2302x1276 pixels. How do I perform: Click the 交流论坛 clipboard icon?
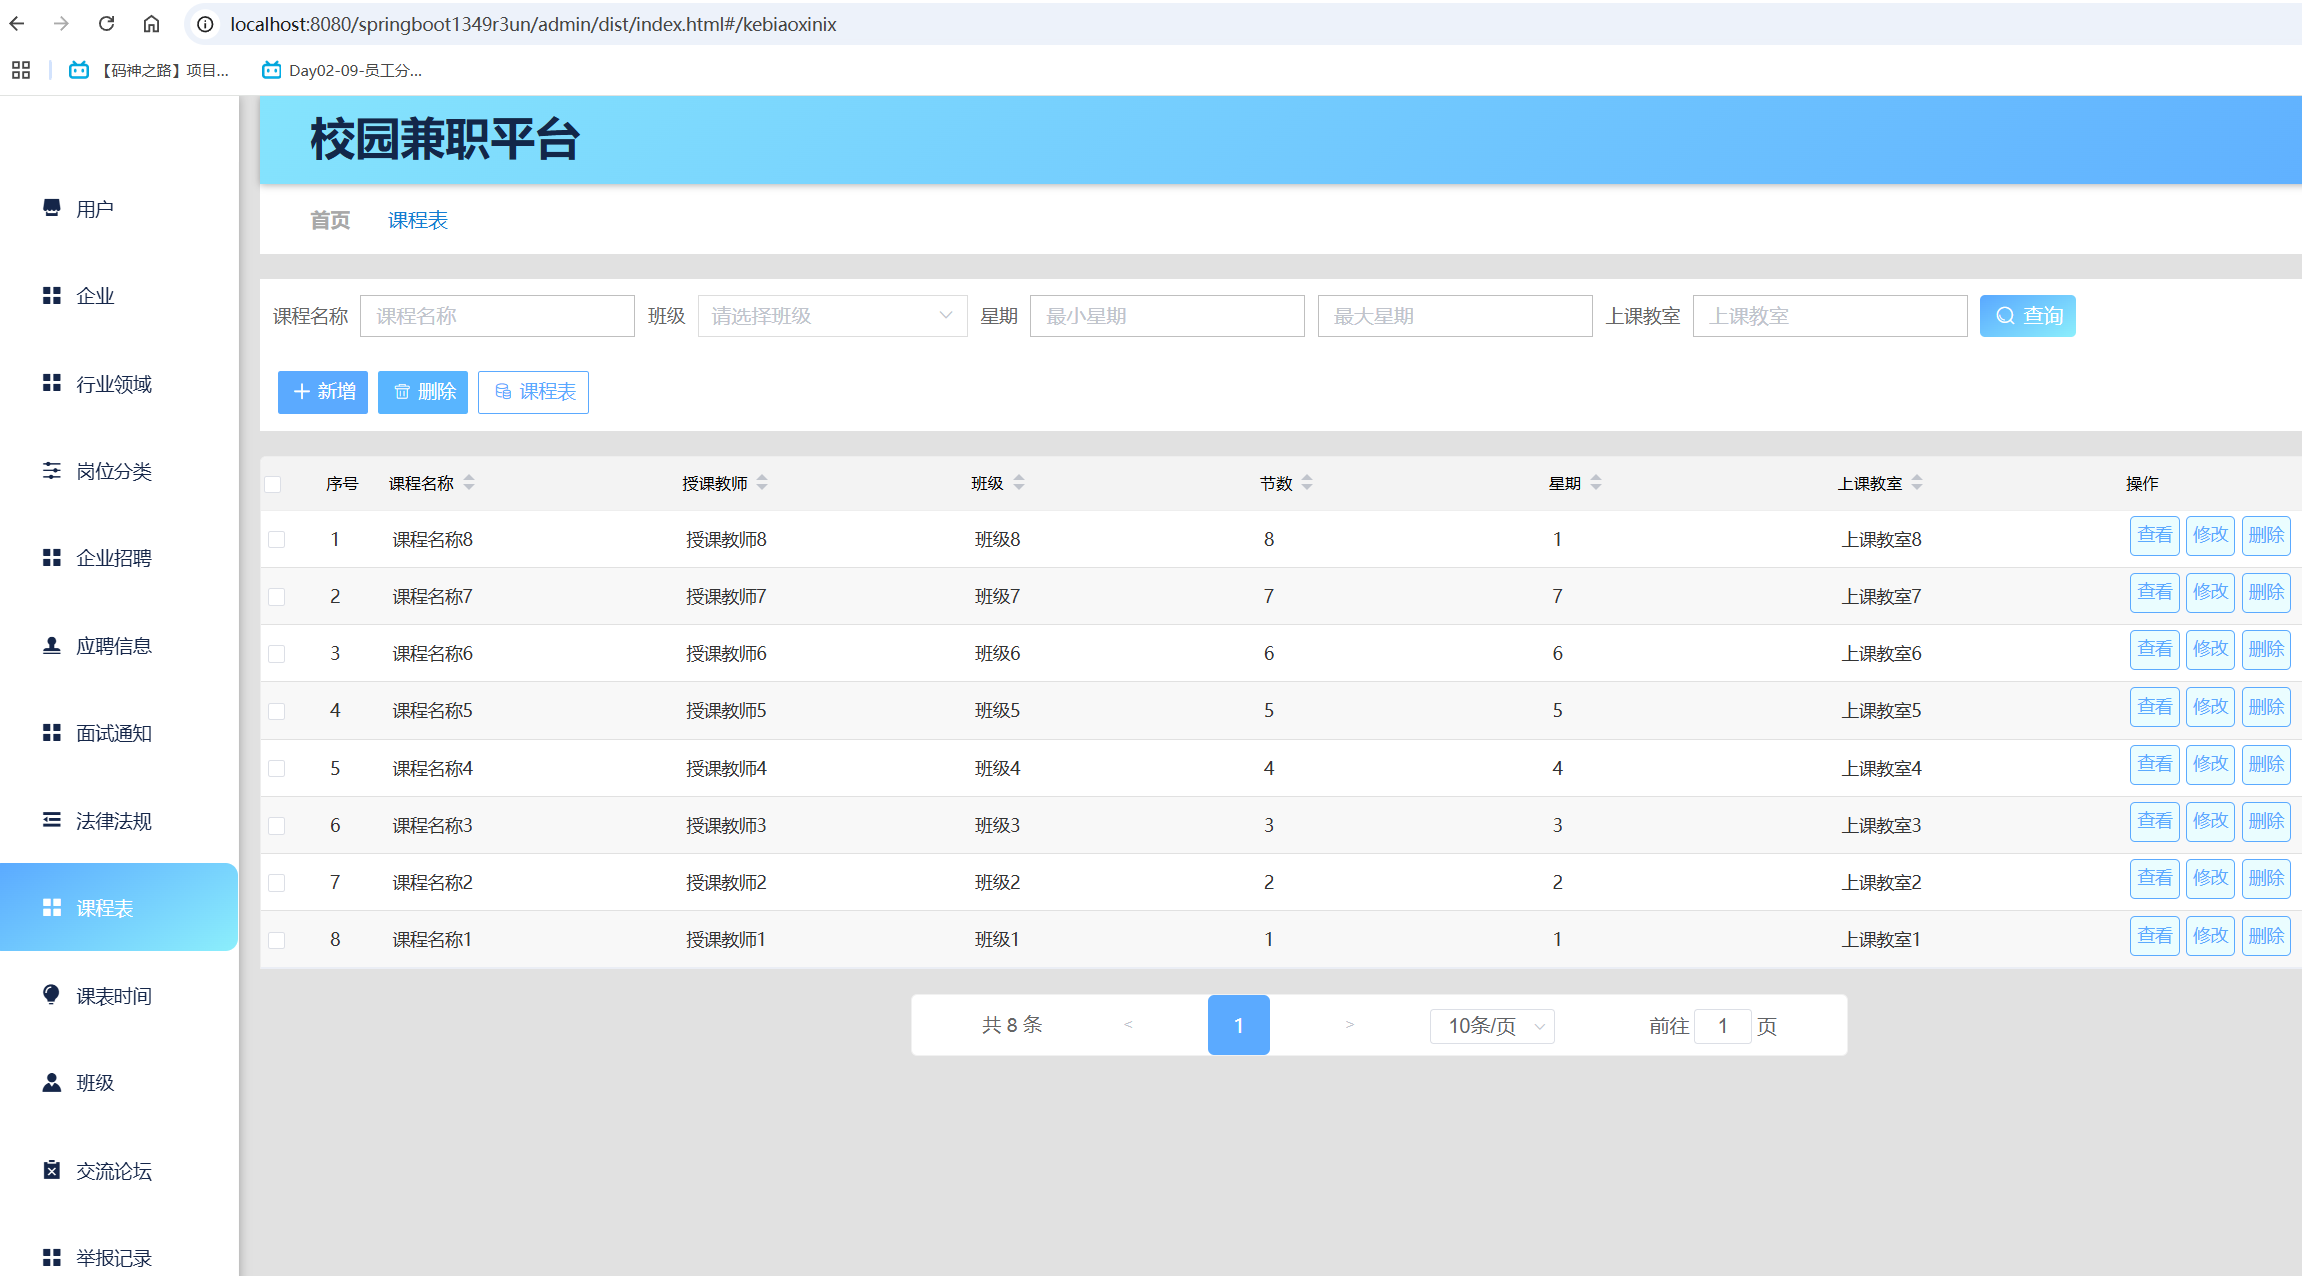click(x=51, y=1169)
